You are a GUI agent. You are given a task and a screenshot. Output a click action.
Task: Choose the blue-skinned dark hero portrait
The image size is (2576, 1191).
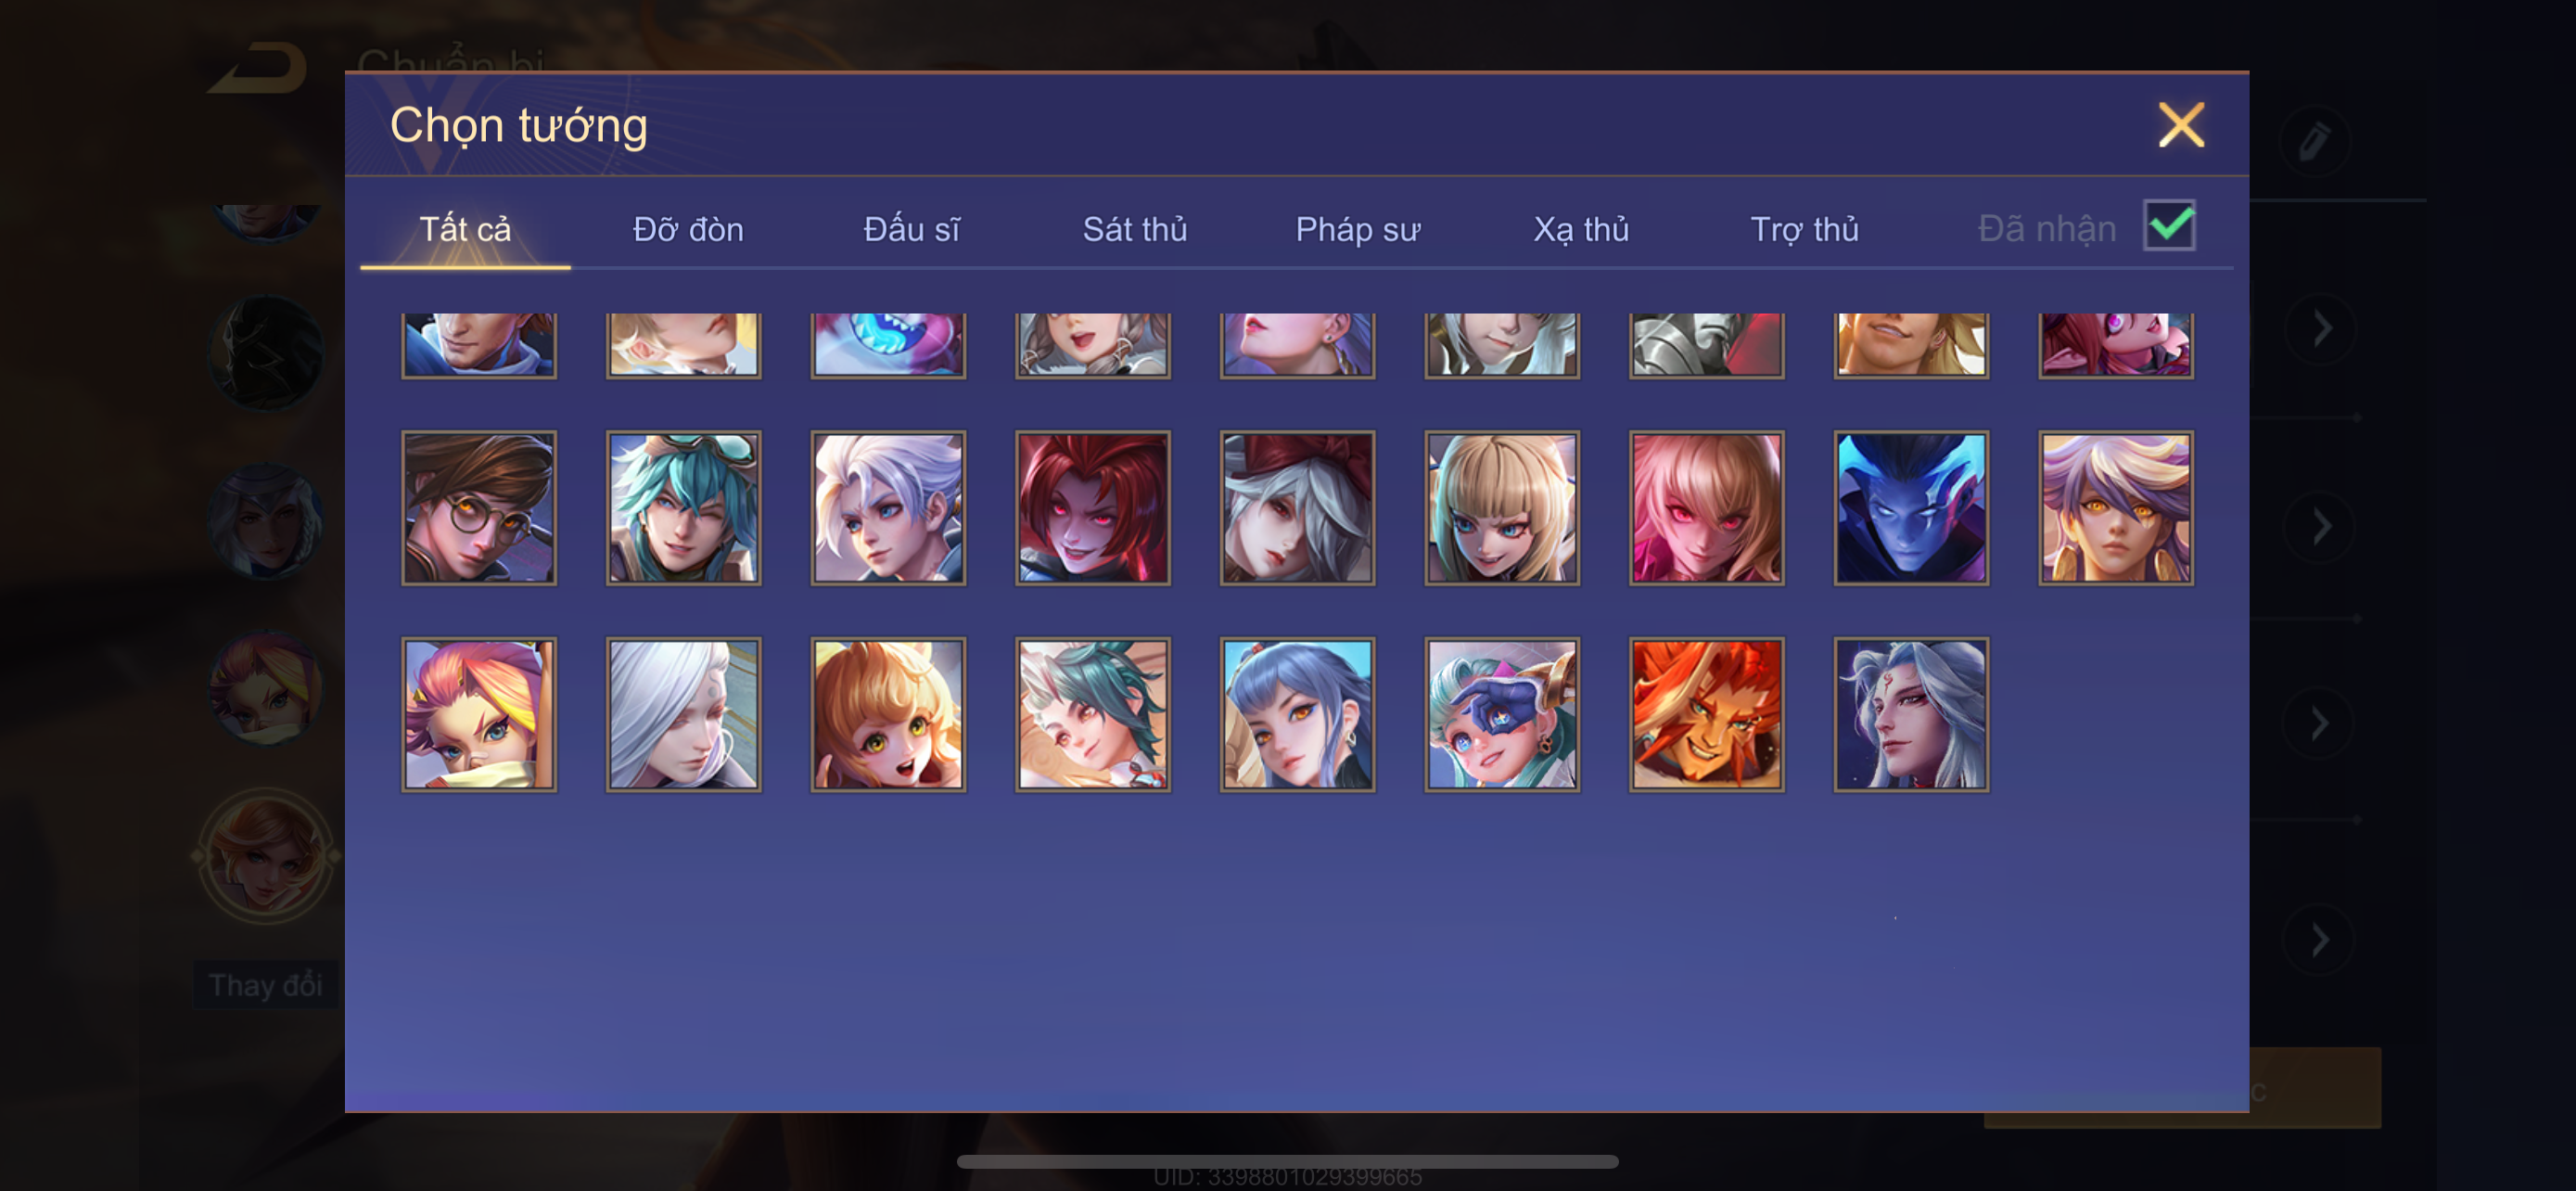click(1911, 508)
